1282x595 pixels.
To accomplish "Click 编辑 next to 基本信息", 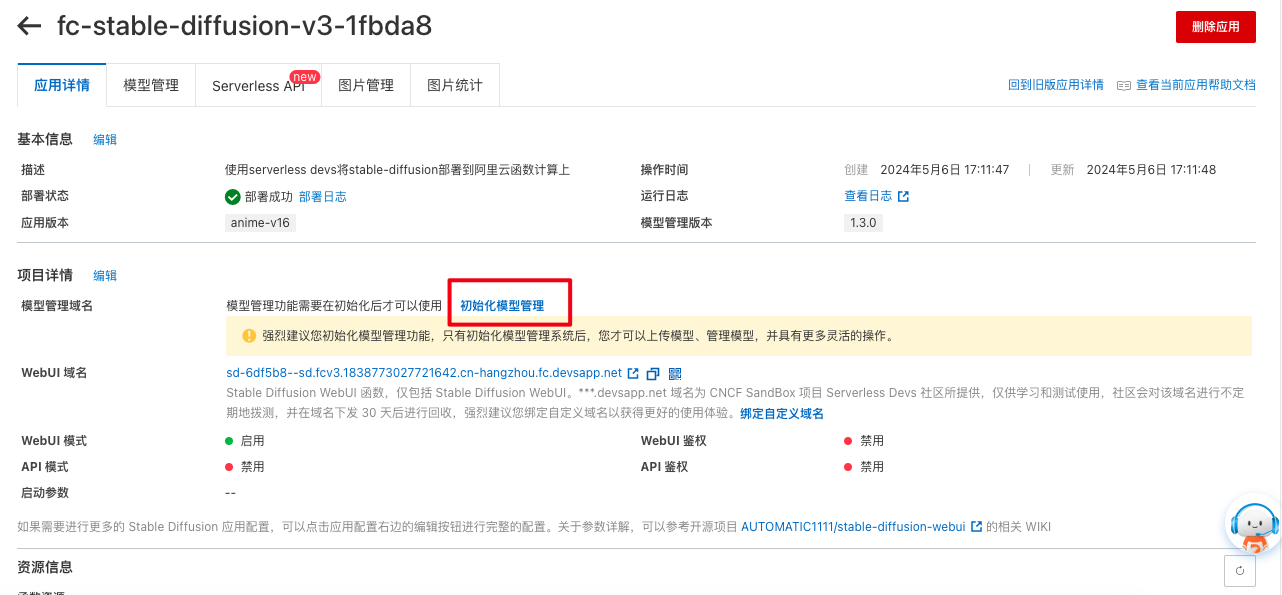I will pos(105,139).
